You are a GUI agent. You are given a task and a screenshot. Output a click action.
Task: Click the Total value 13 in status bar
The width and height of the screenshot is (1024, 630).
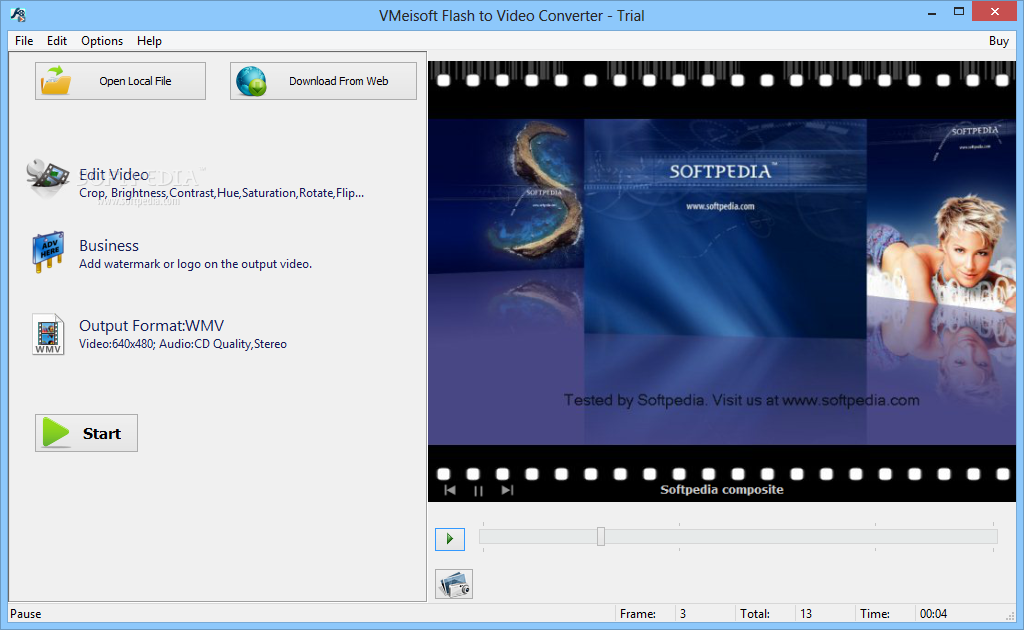[x=806, y=614]
